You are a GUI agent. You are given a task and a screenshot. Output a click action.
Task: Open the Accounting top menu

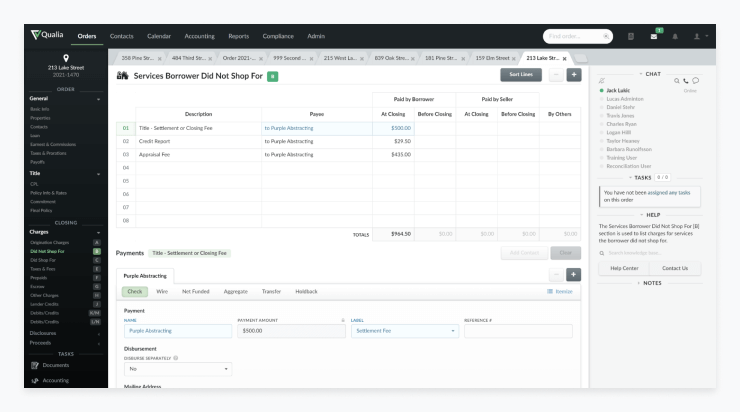[199, 36]
